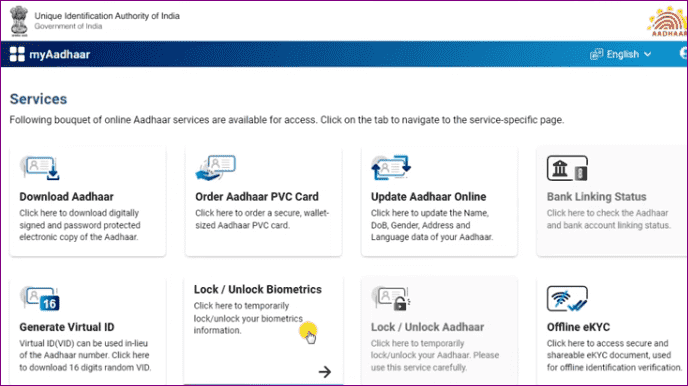Click the Download Aadhaar card icon
This screenshot has width=688, height=386.
(40, 168)
